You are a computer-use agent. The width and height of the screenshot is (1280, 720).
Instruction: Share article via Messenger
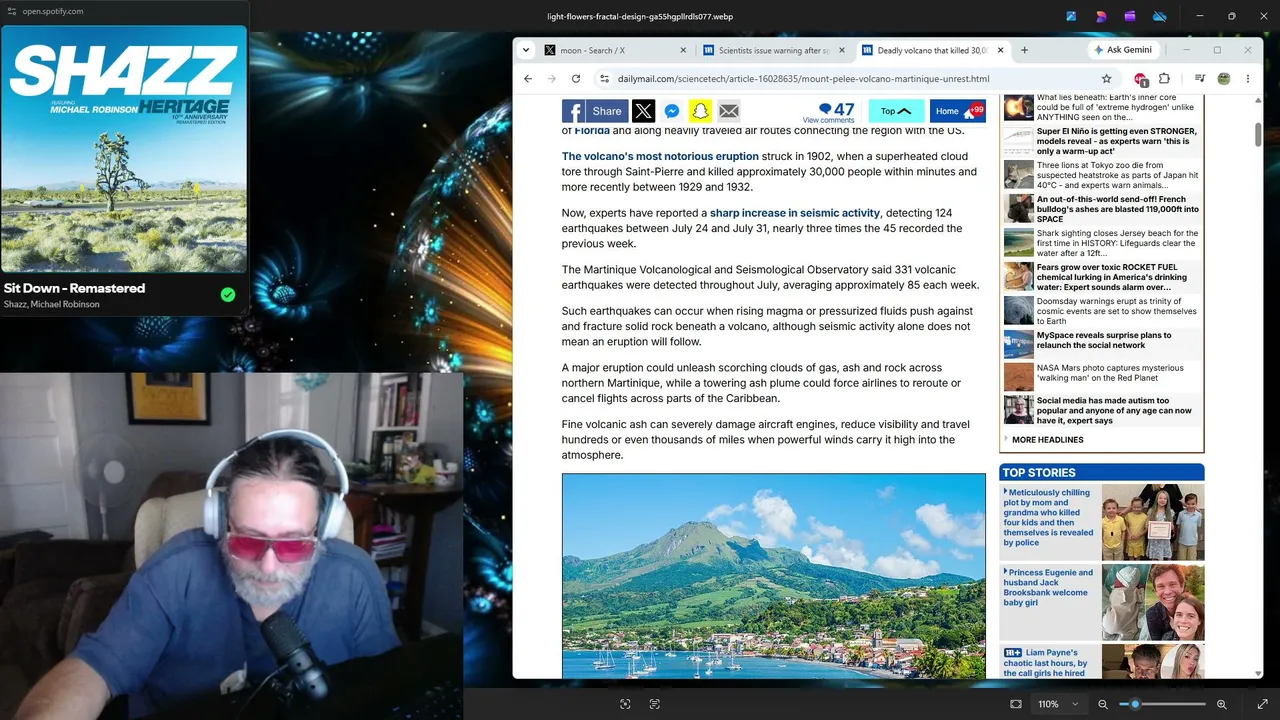[x=671, y=111]
